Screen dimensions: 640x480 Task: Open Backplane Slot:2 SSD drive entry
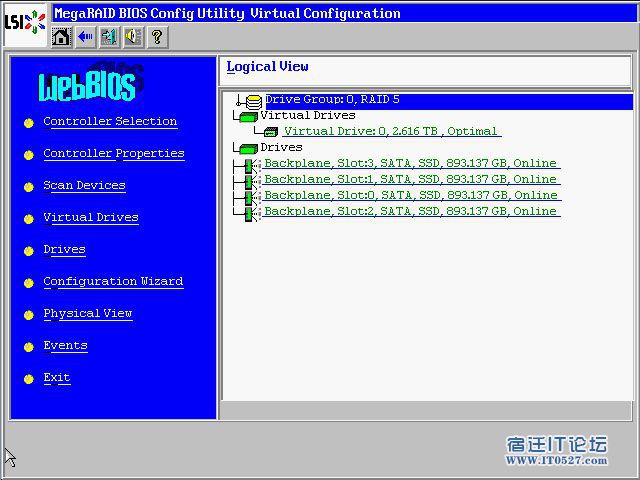pos(411,211)
